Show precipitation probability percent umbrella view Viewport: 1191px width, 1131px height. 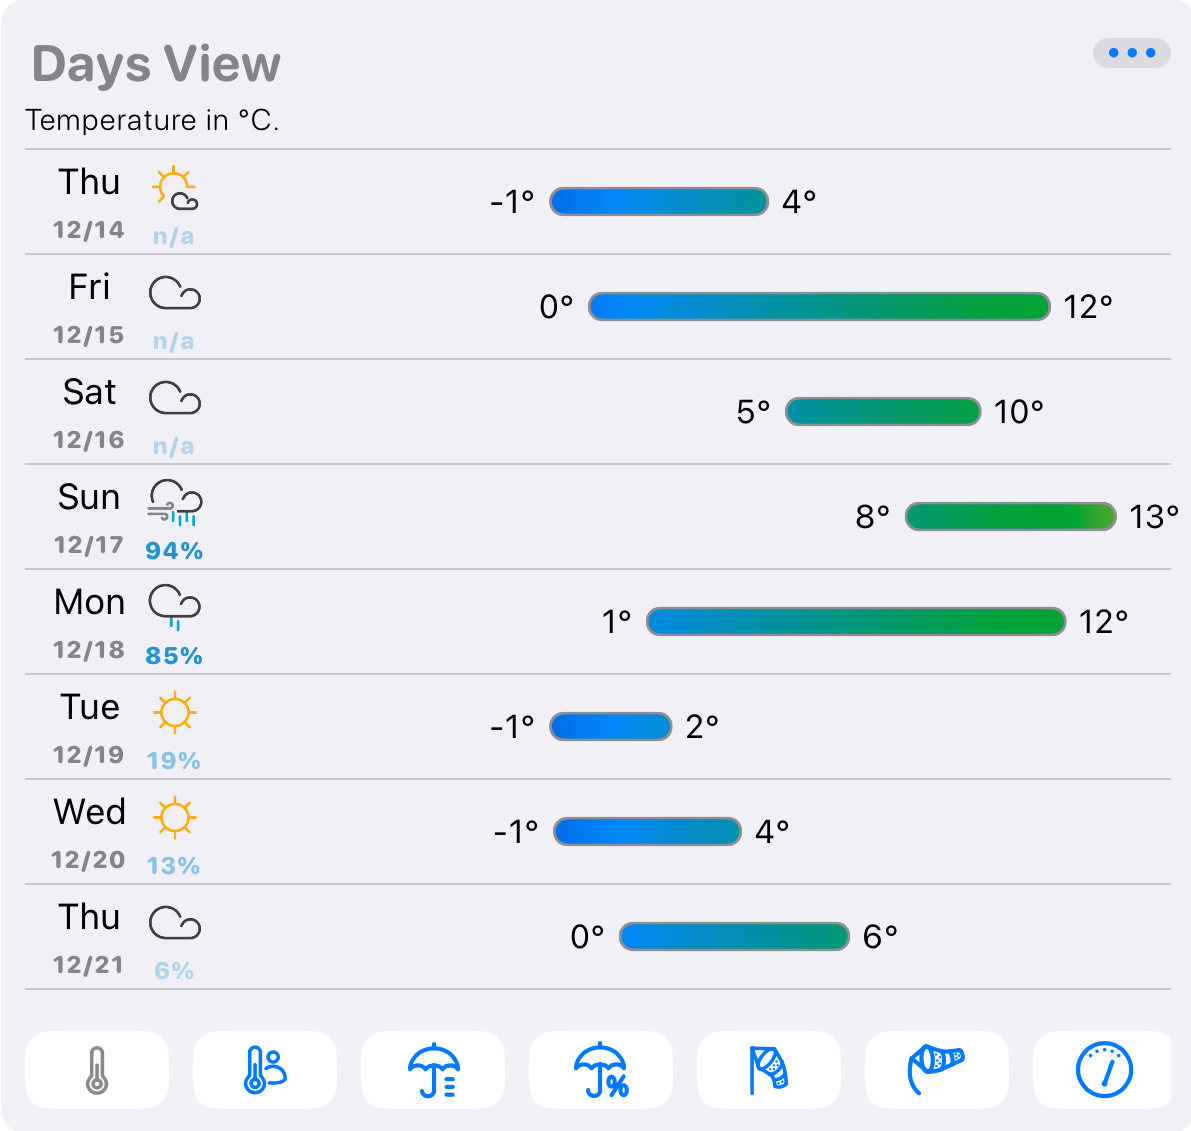pos(601,1070)
